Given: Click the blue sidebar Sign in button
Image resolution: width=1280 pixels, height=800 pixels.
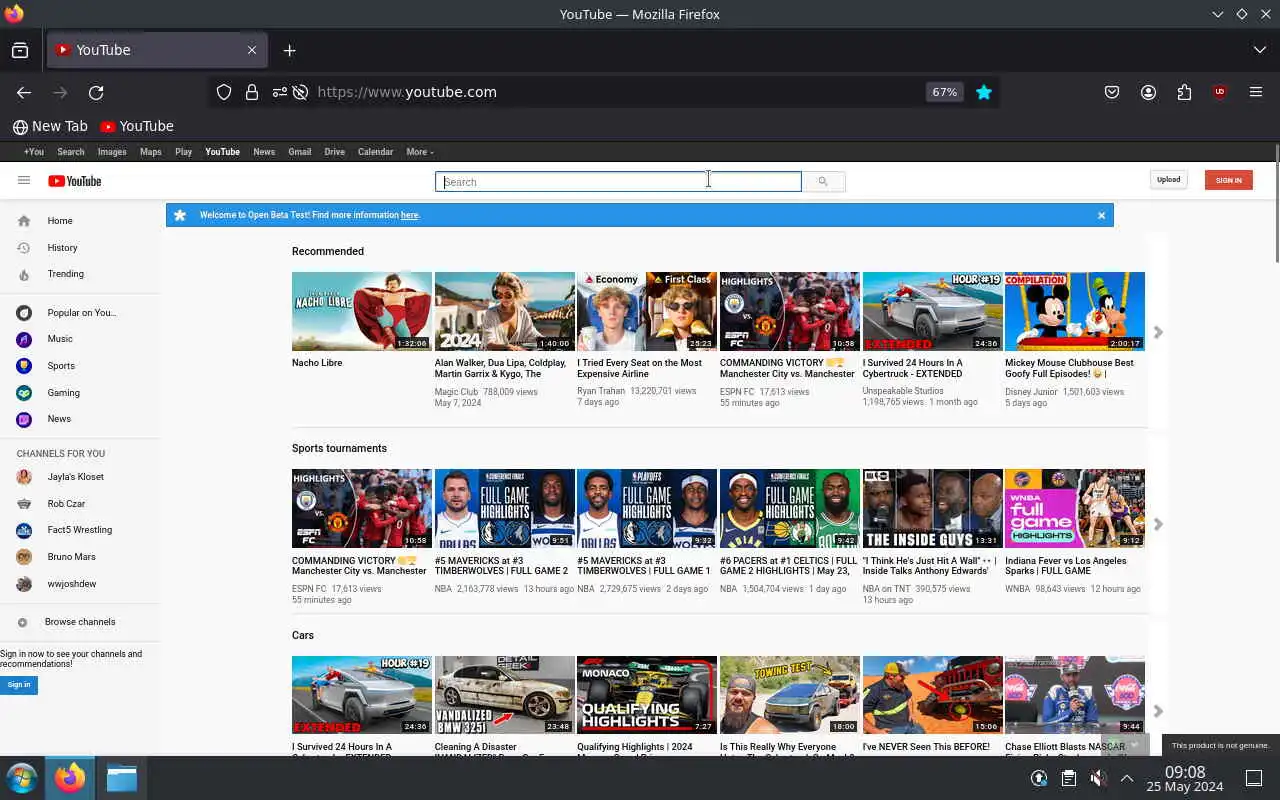Looking at the screenshot, I should pyautogui.click(x=19, y=685).
